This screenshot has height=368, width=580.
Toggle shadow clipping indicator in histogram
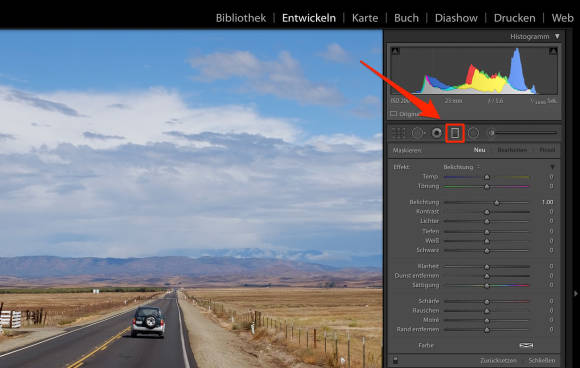[x=395, y=51]
